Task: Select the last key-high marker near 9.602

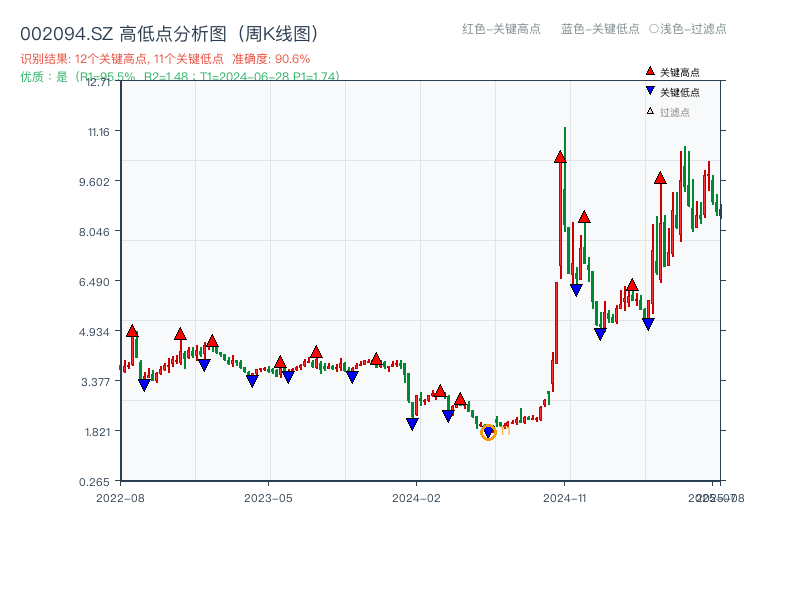Action: 660,178
